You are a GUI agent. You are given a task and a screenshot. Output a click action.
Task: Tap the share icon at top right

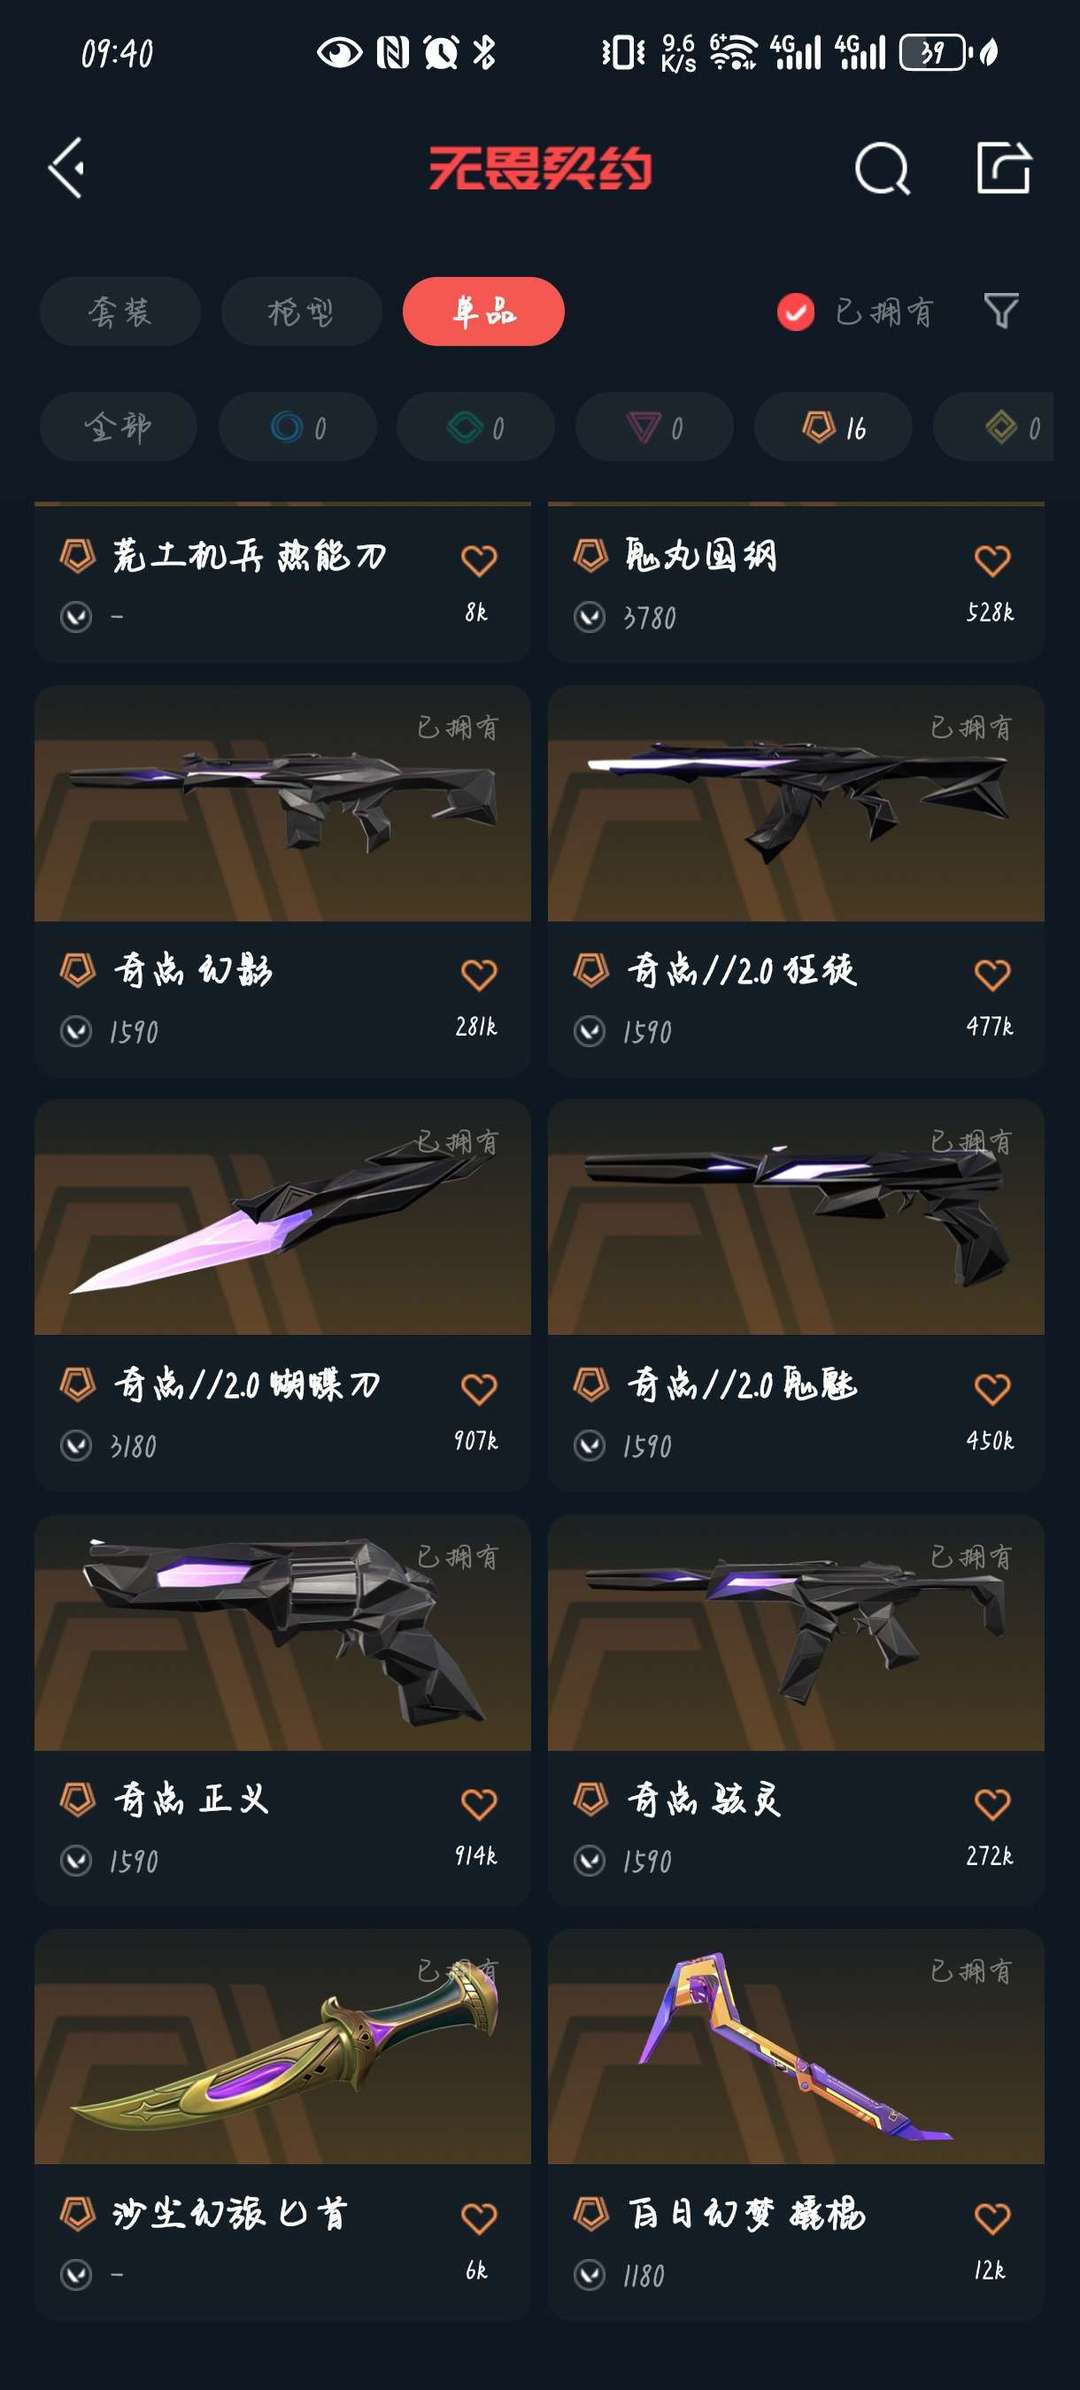click(x=1003, y=167)
